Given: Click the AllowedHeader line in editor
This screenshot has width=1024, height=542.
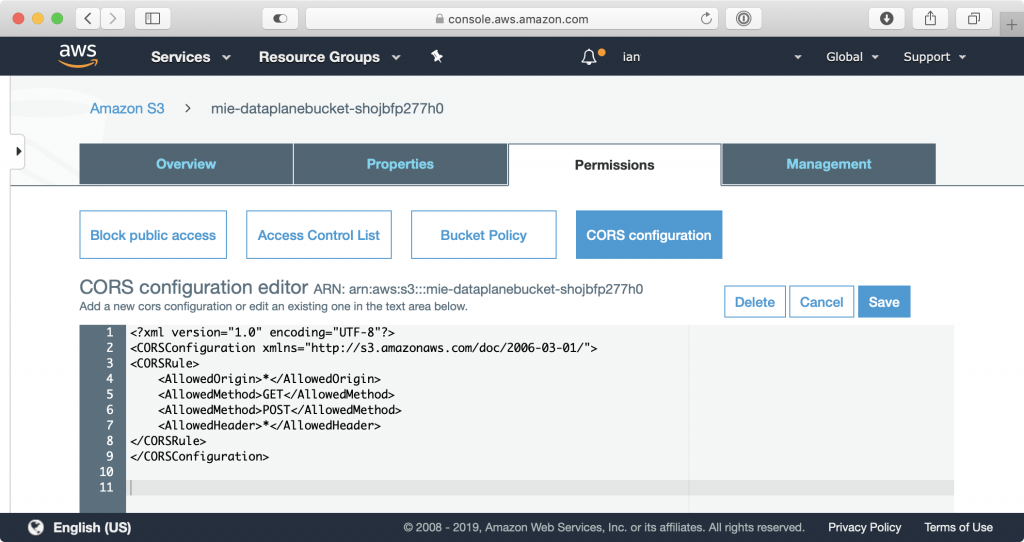Looking at the screenshot, I should click(269, 426).
